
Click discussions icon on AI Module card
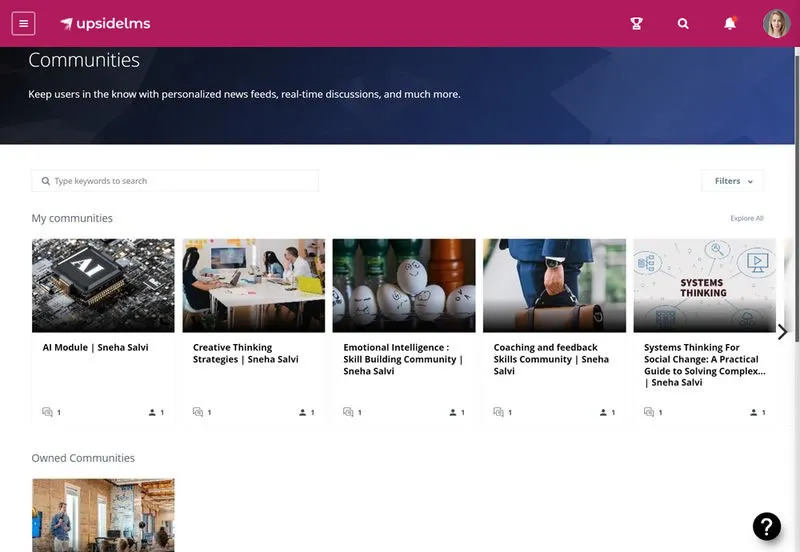47,412
